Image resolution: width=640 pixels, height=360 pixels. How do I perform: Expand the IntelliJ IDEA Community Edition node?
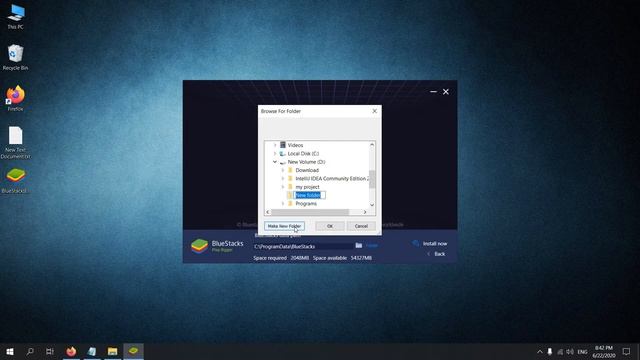tap(283, 179)
